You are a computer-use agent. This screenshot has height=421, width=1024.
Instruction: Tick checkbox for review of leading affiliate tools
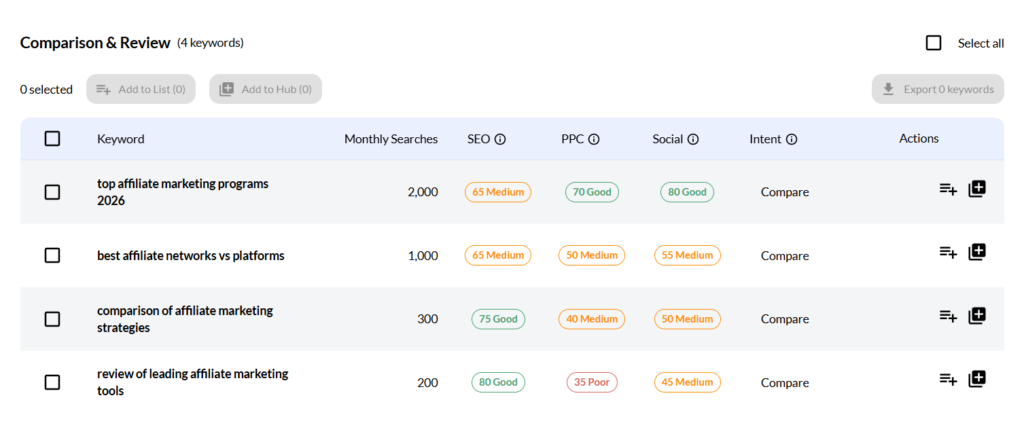click(x=52, y=382)
